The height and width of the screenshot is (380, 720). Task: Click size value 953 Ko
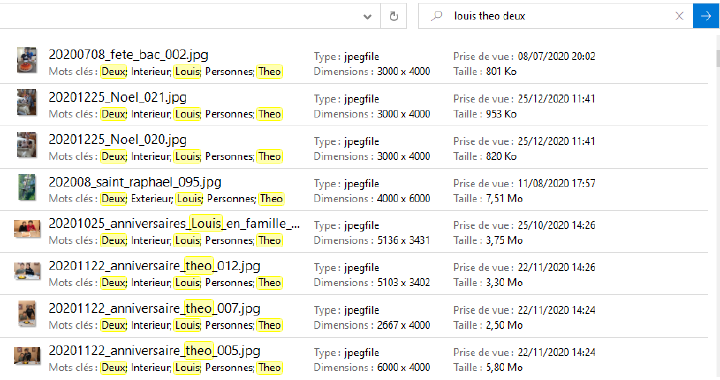pyautogui.click(x=501, y=114)
